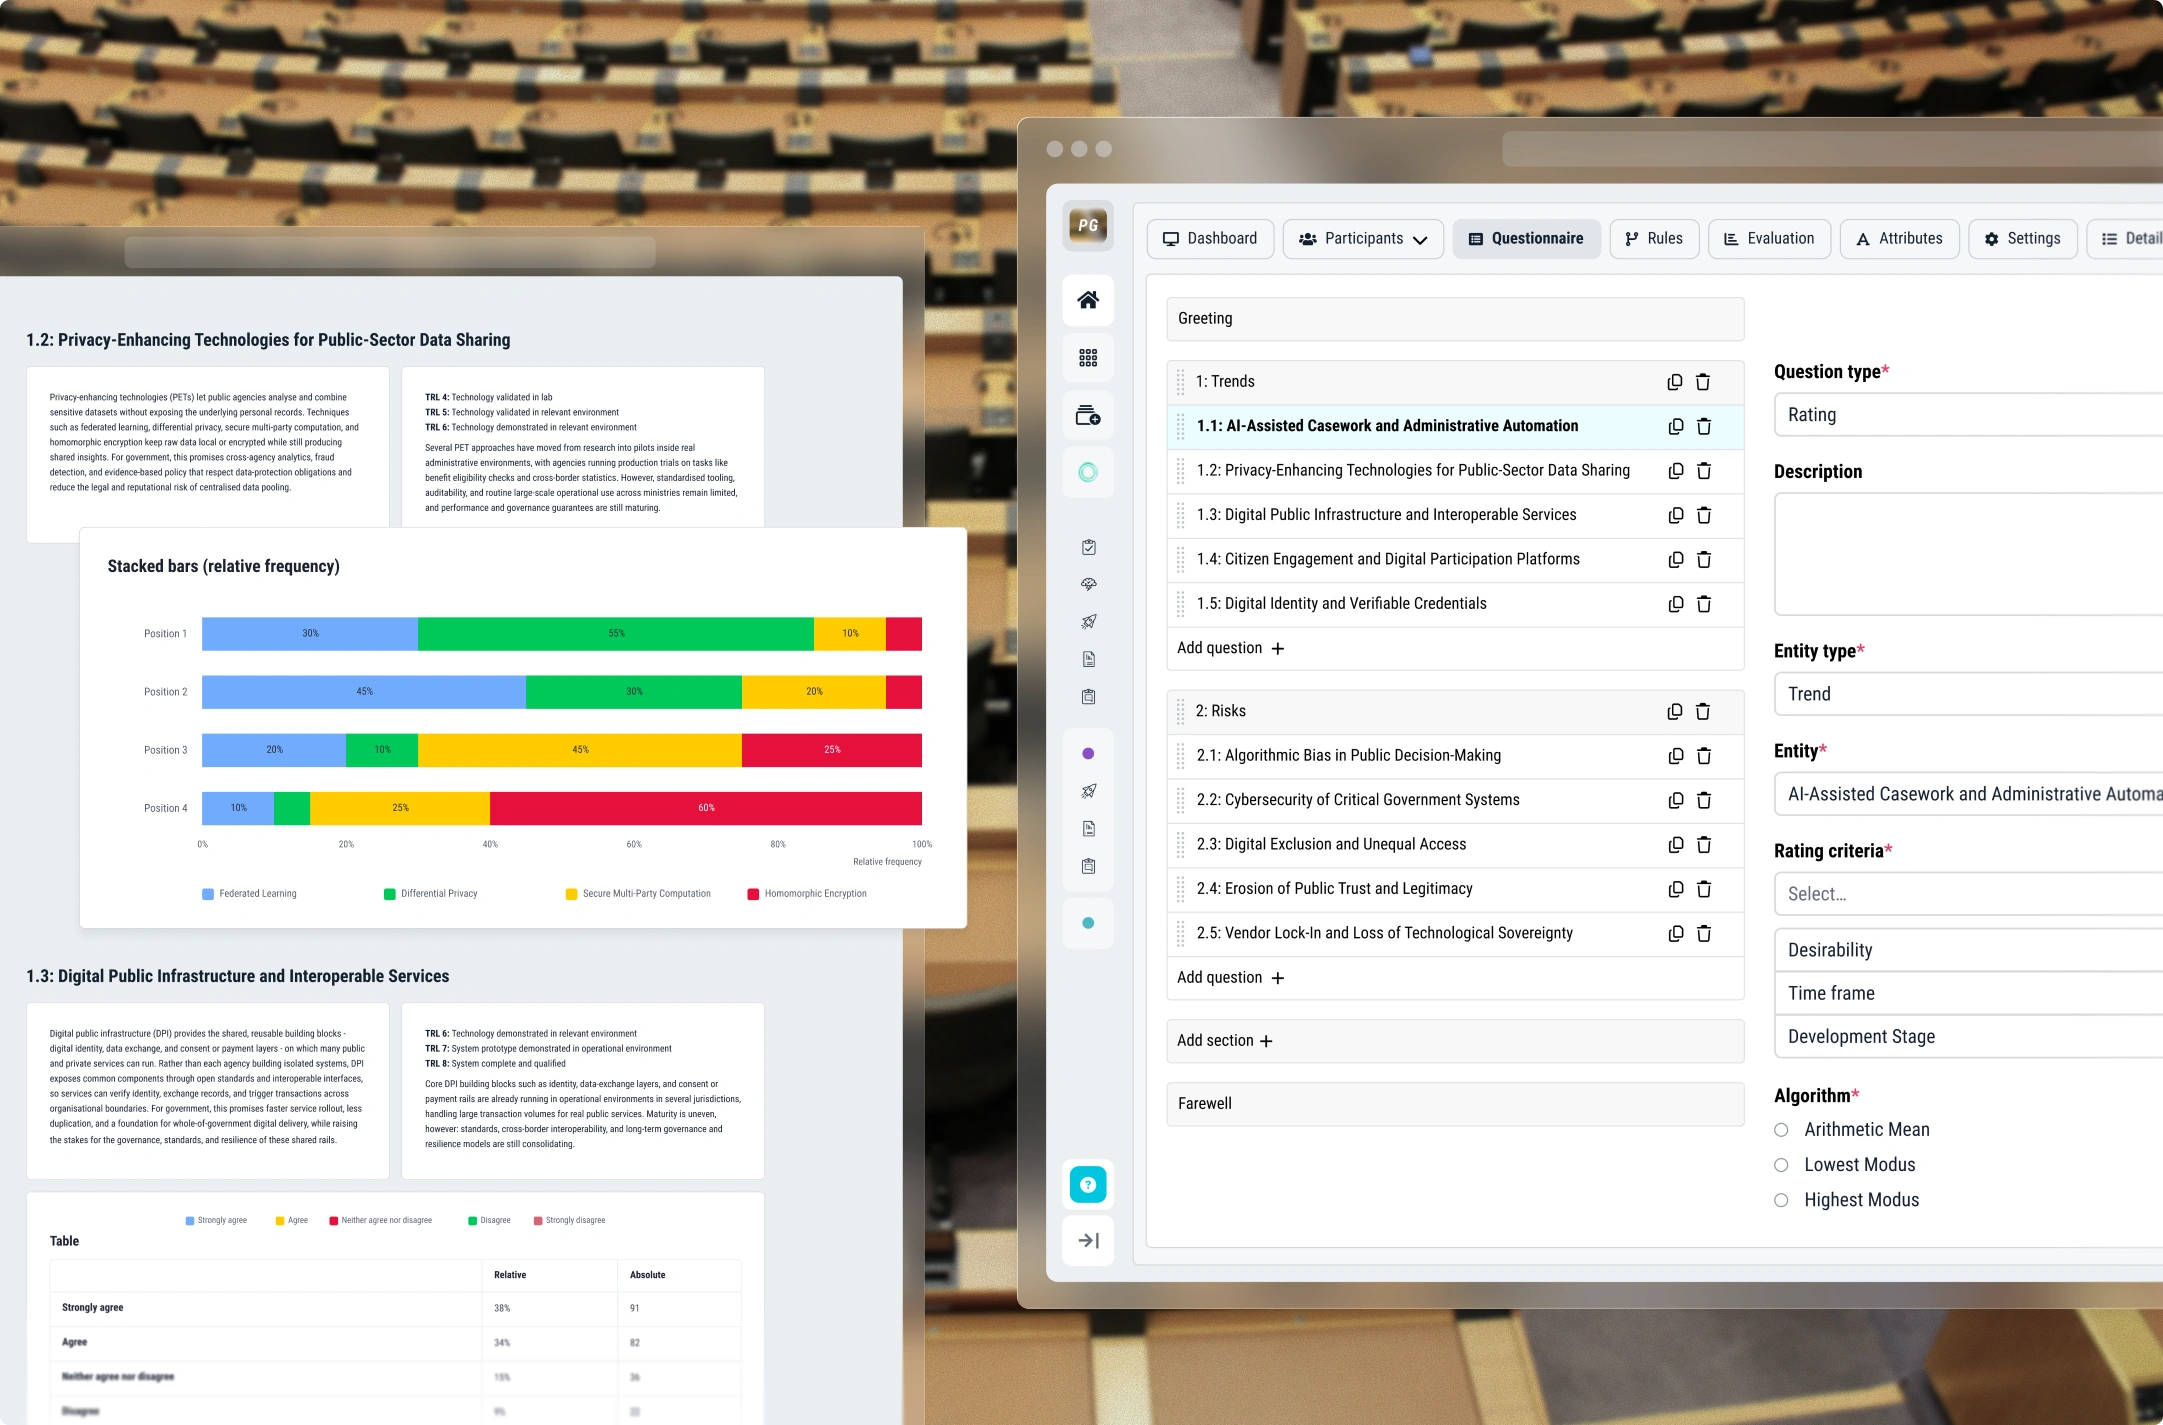Open the Entity type dropdown showing Trend
Image resolution: width=2163 pixels, height=1425 pixels.
pyautogui.click(x=1968, y=694)
